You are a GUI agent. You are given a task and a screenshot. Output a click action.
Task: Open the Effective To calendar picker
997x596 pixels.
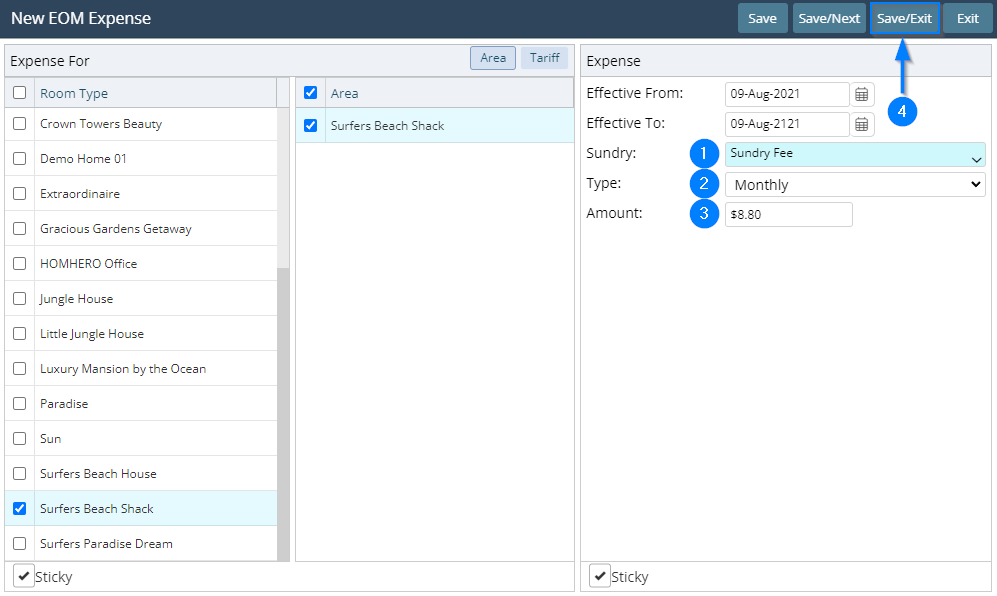coord(862,124)
